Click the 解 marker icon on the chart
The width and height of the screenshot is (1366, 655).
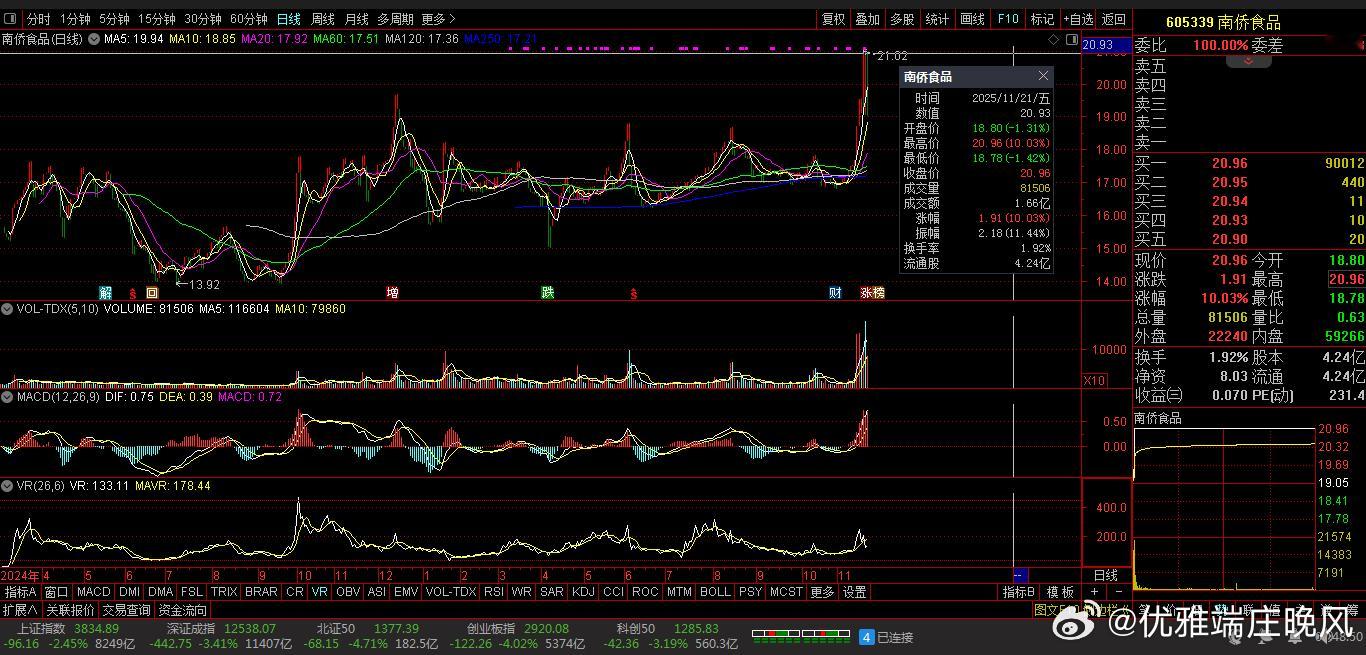[106, 293]
